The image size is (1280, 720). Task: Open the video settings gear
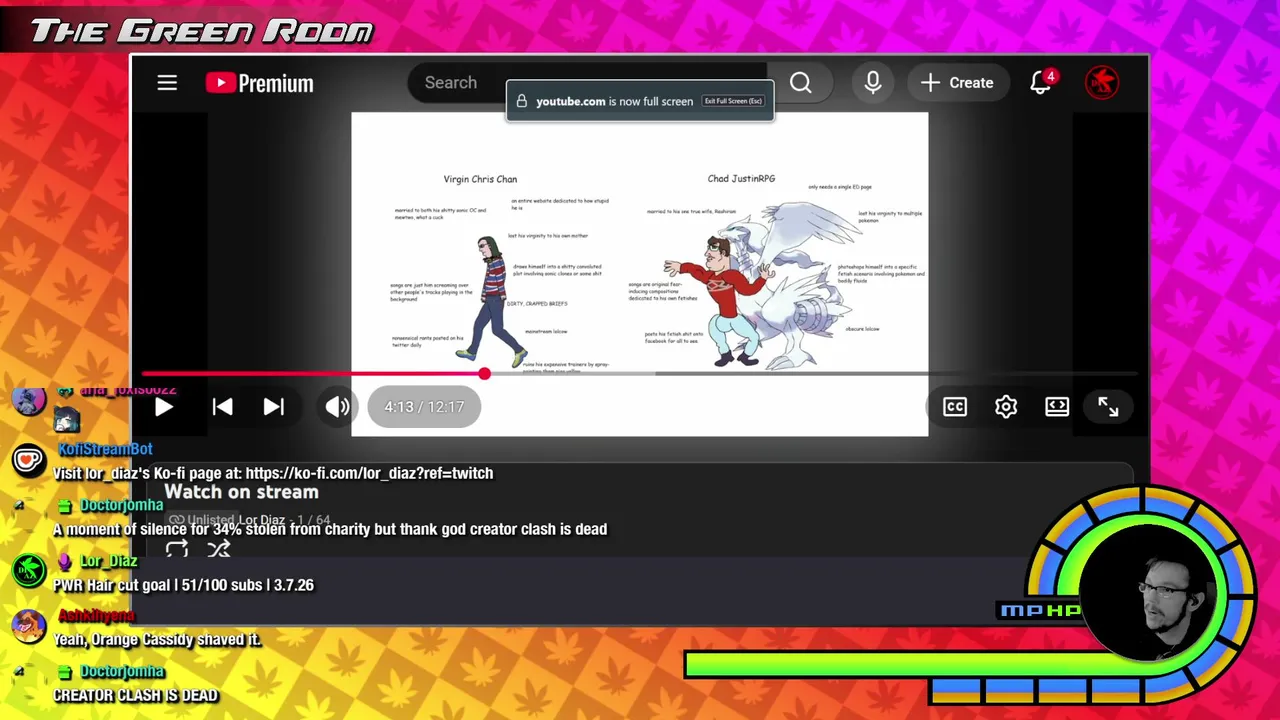1006,407
